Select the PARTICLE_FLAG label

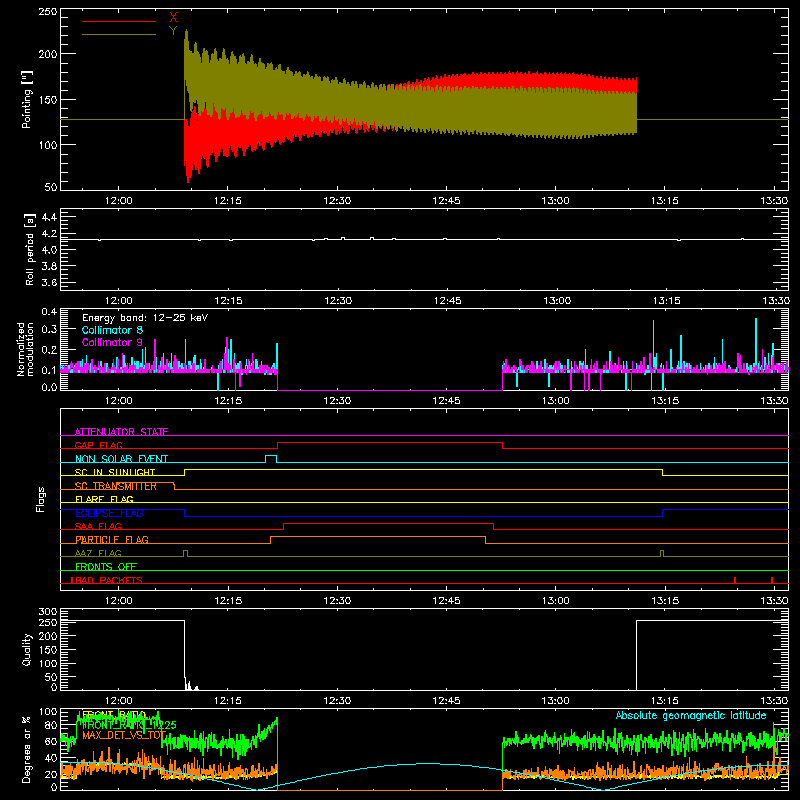point(112,539)
